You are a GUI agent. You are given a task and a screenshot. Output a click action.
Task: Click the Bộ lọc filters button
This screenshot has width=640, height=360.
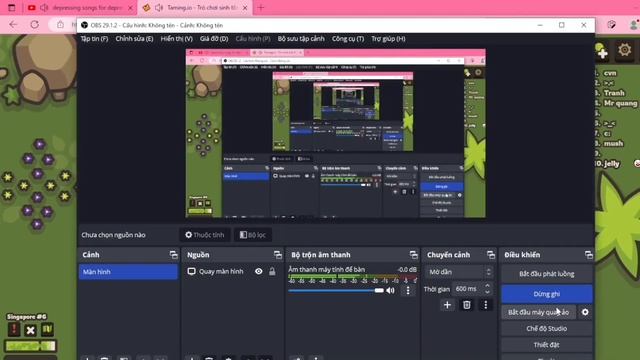(x=253, y=235)
